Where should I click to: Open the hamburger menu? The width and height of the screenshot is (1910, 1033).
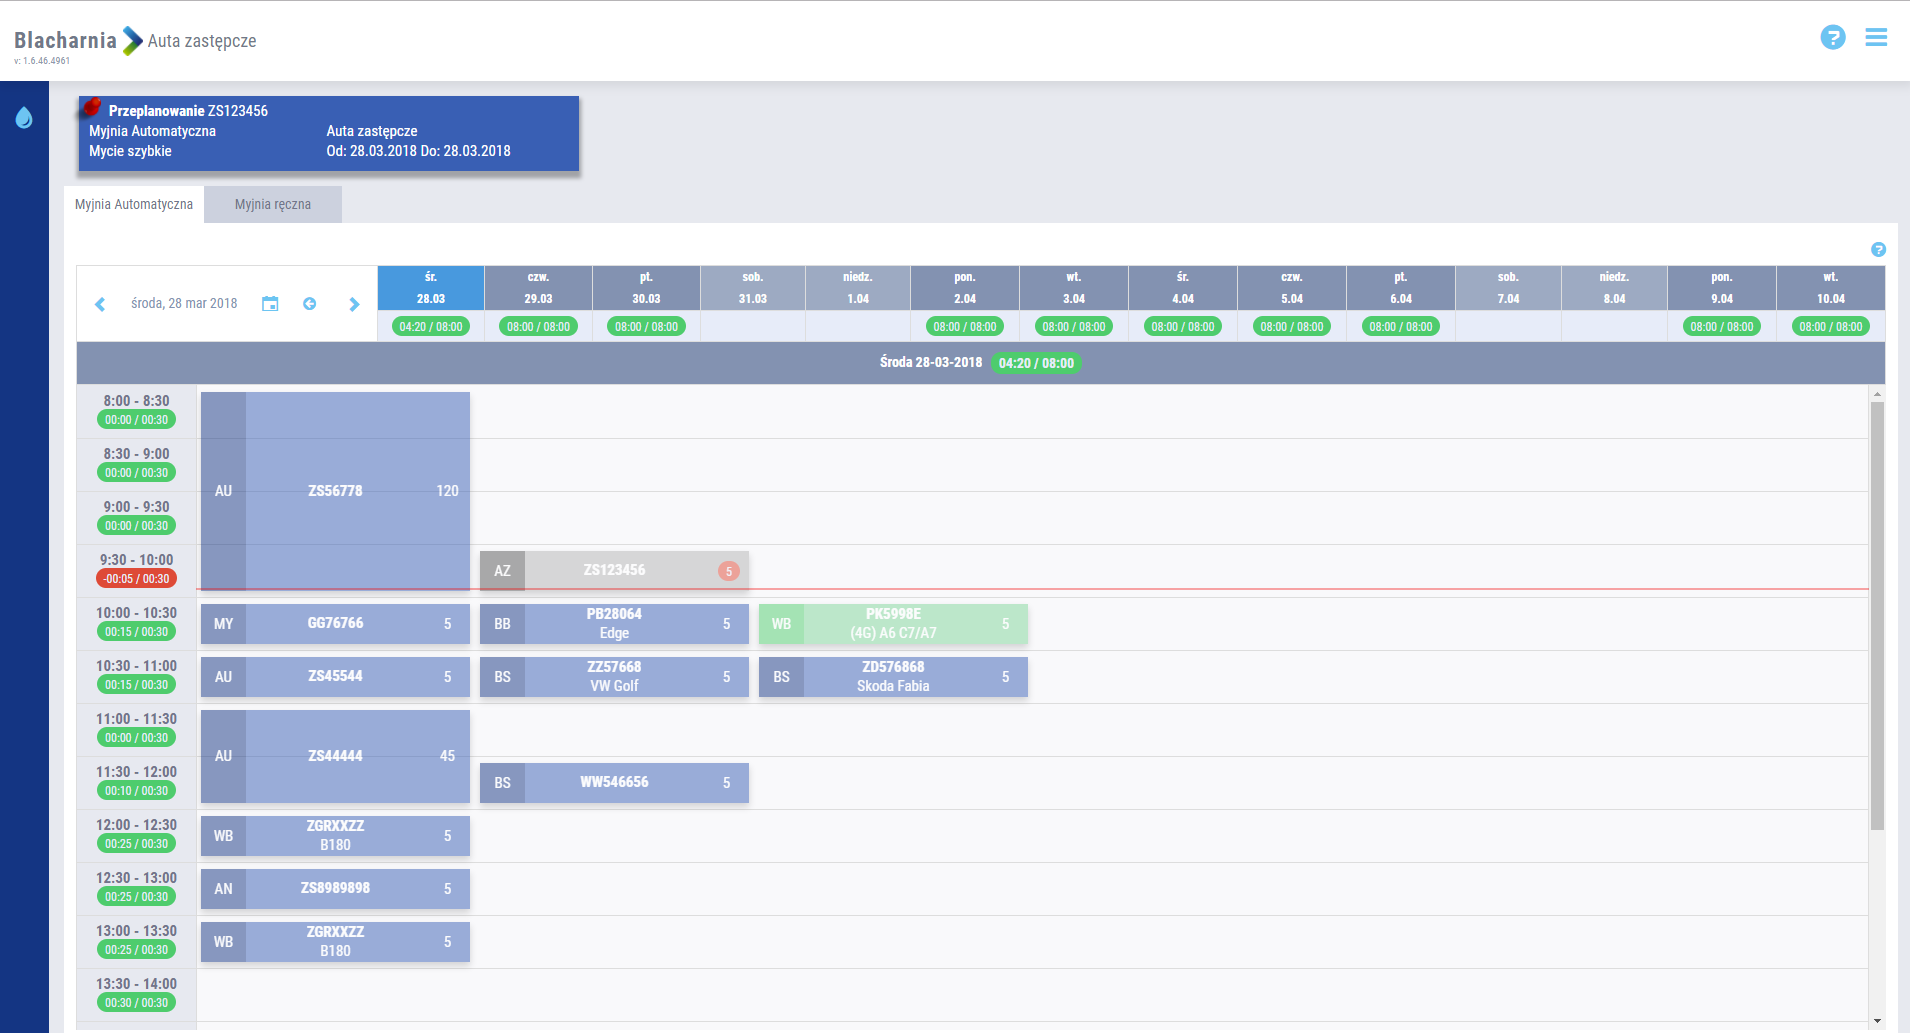(x=1876, y=38)
